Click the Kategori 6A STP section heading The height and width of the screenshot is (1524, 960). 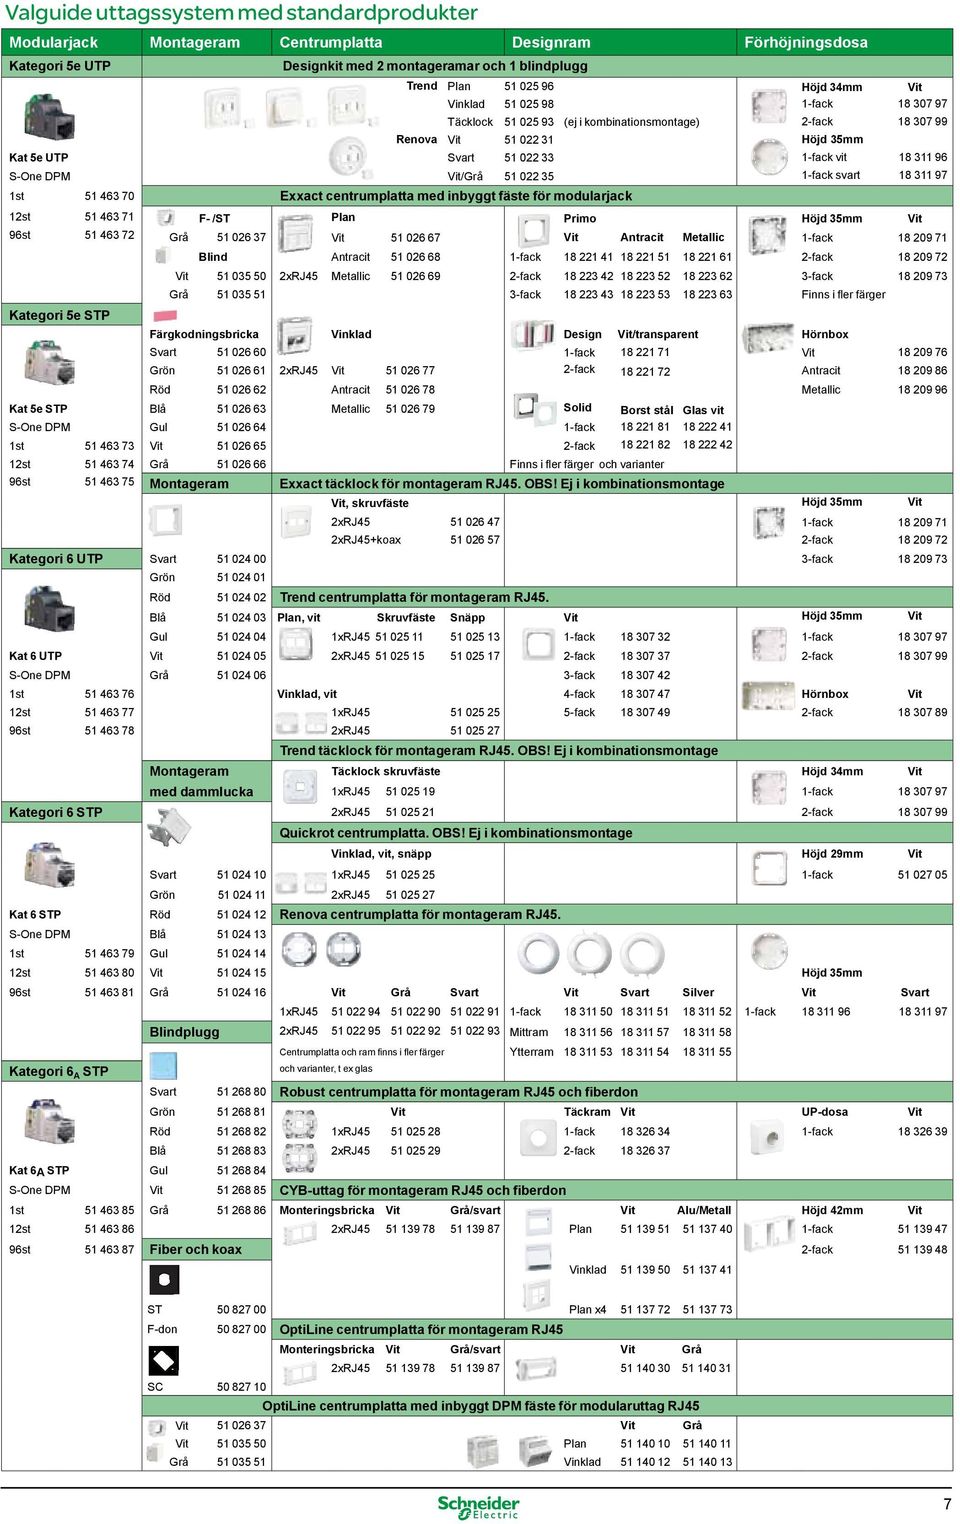[x=59, y=1071]
